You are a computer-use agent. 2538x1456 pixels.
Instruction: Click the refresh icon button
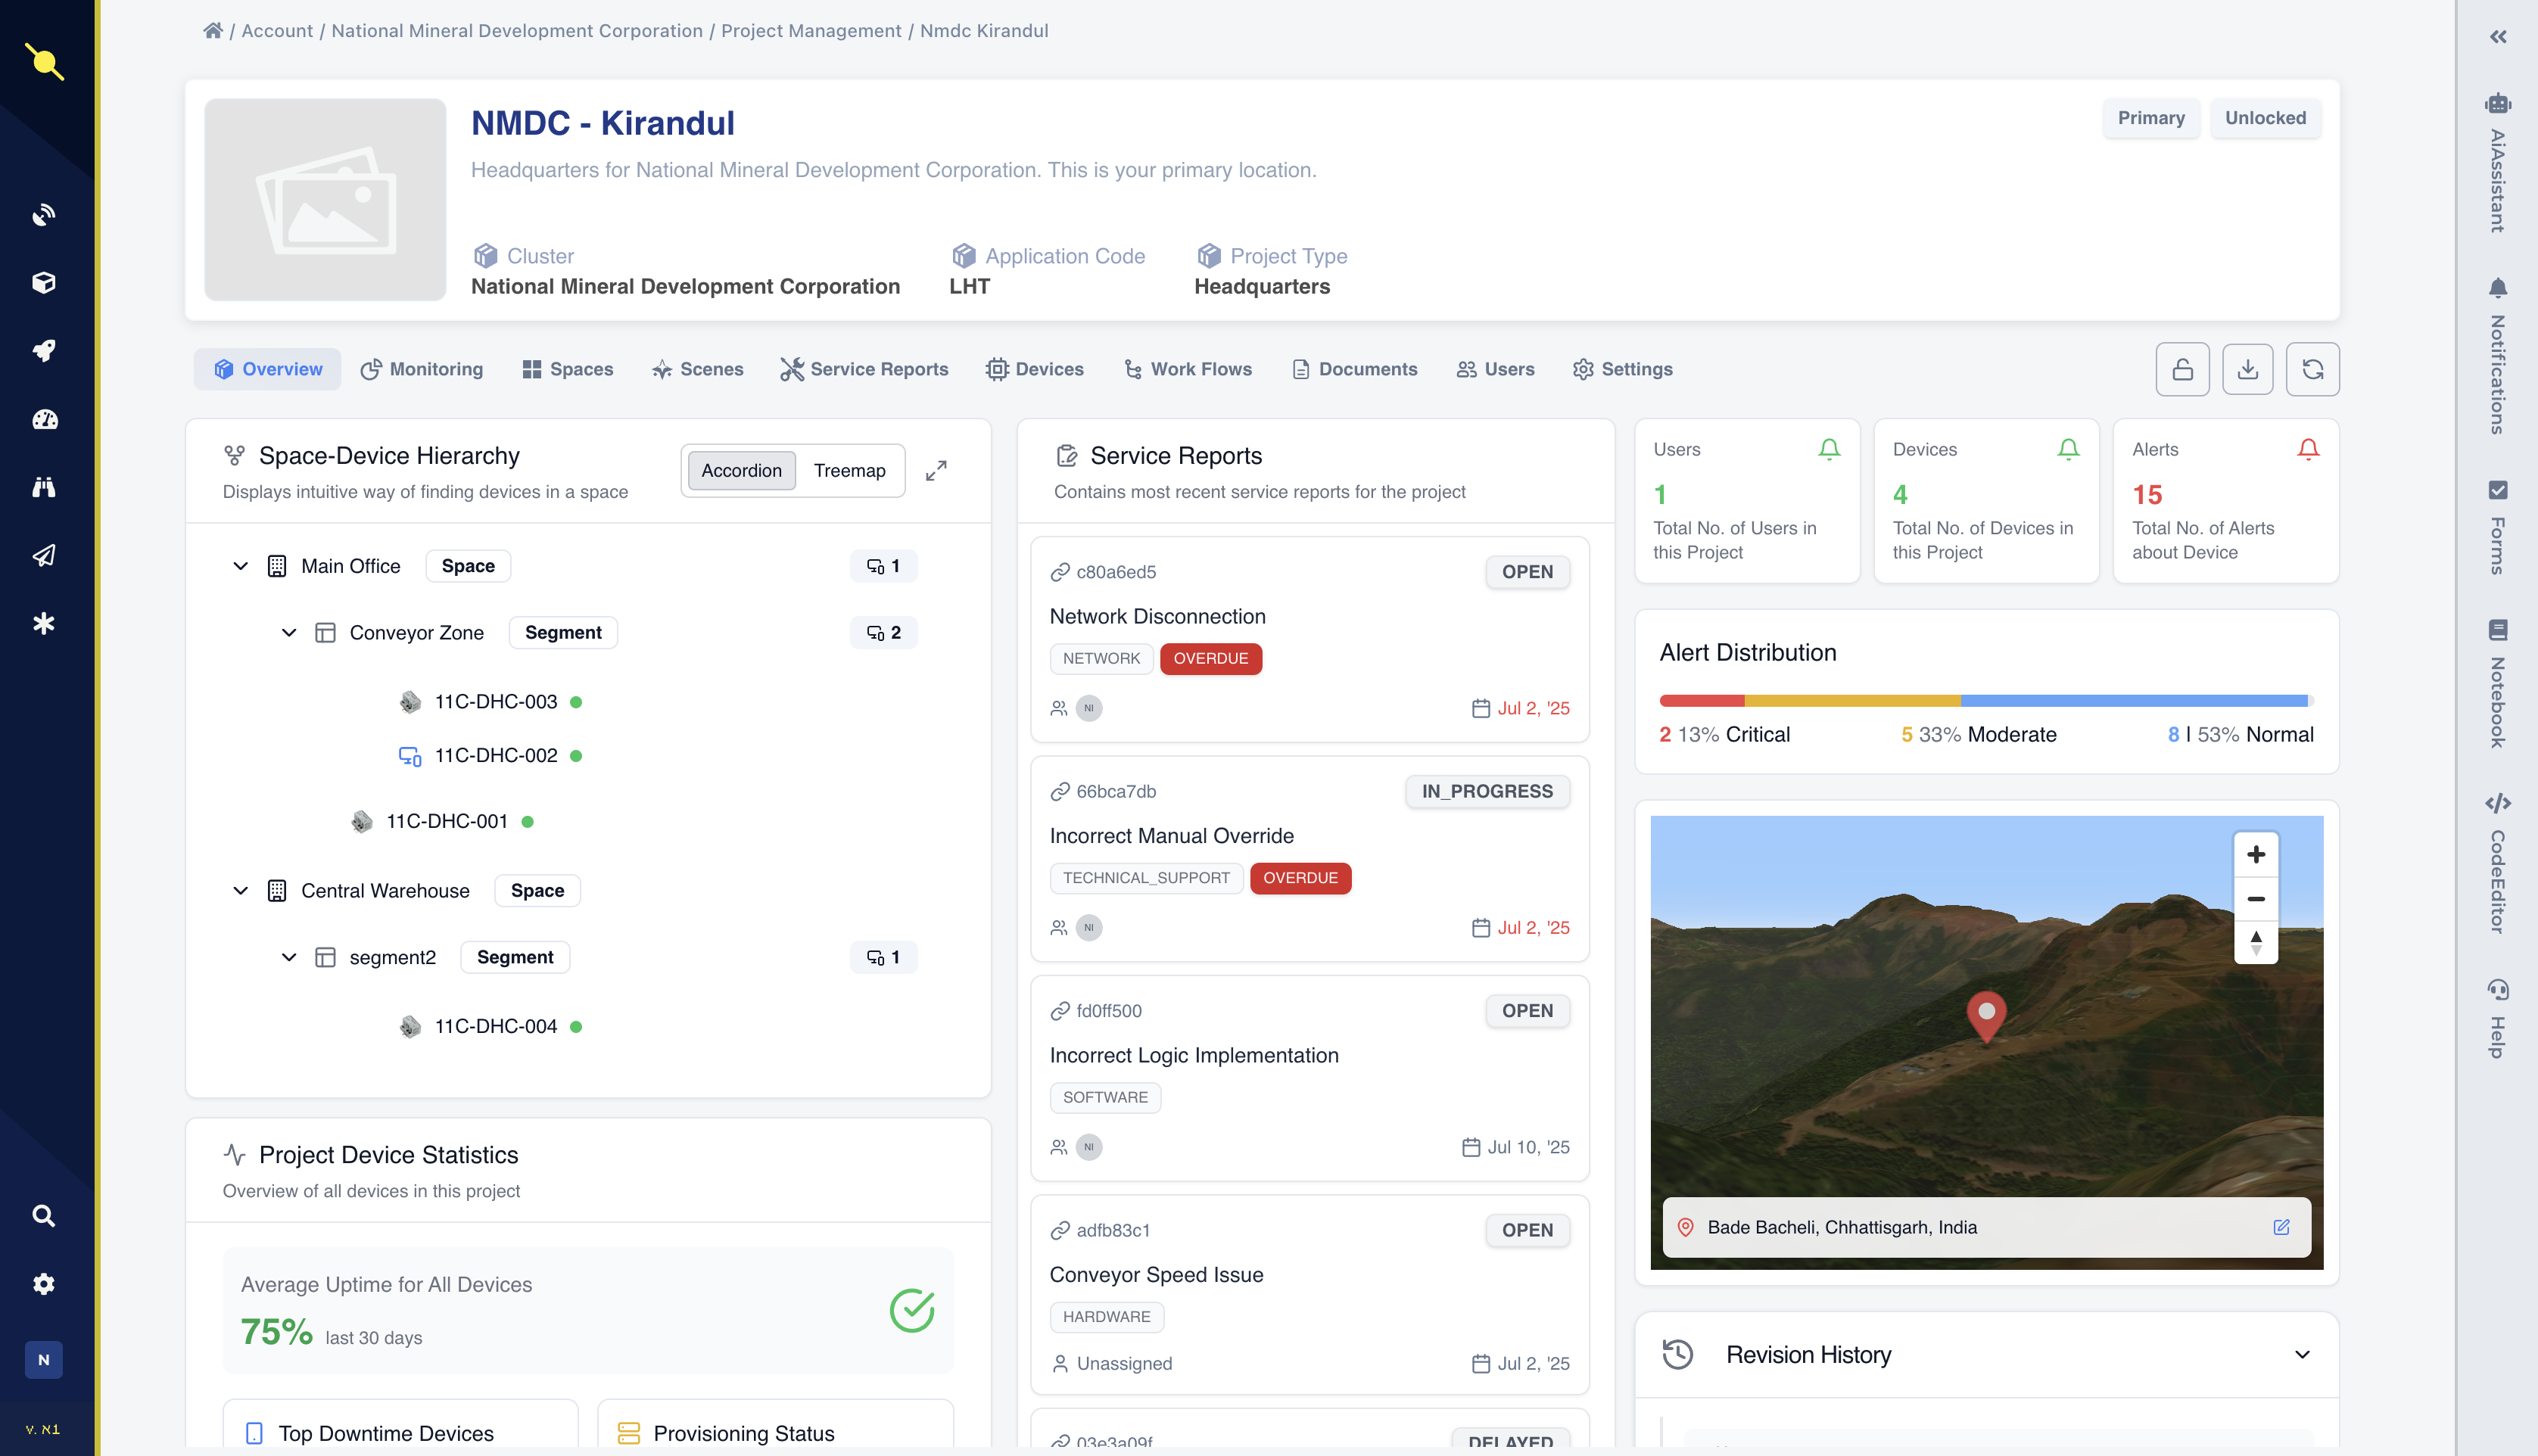[x=2312, y=369]
